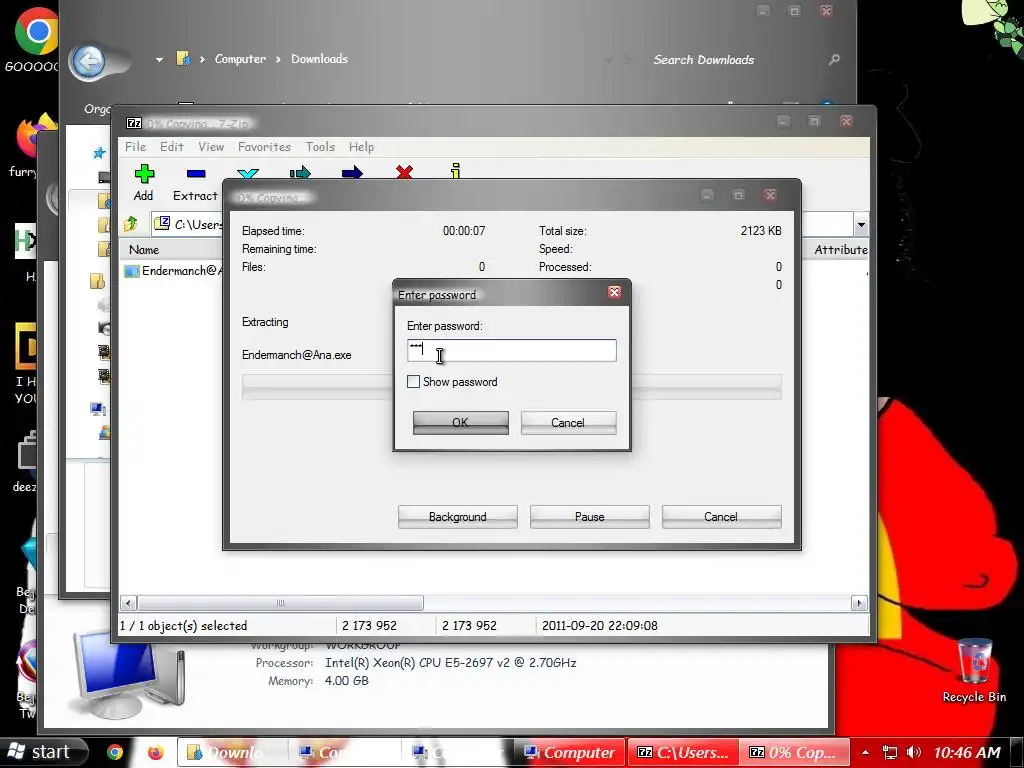Expand the 7-Zip address bar dropdown

click(861, 225)
